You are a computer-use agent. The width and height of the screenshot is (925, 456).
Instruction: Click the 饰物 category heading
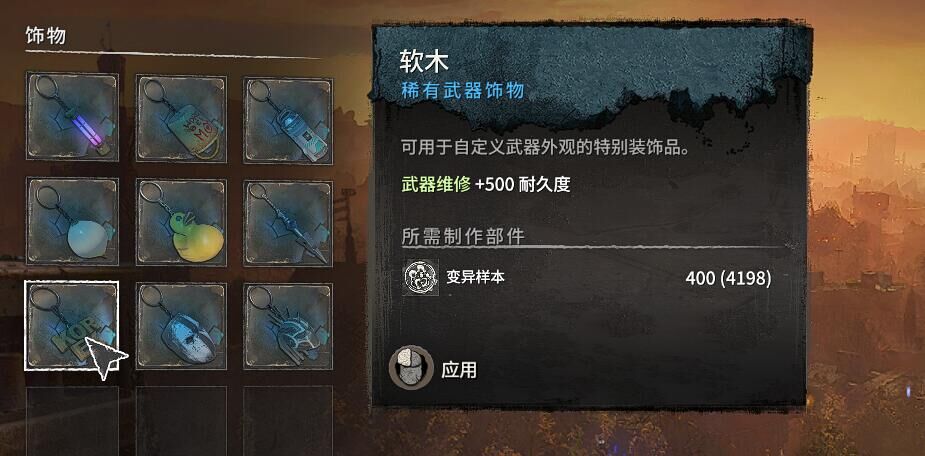pyautogui.click(x=45, y=36)
